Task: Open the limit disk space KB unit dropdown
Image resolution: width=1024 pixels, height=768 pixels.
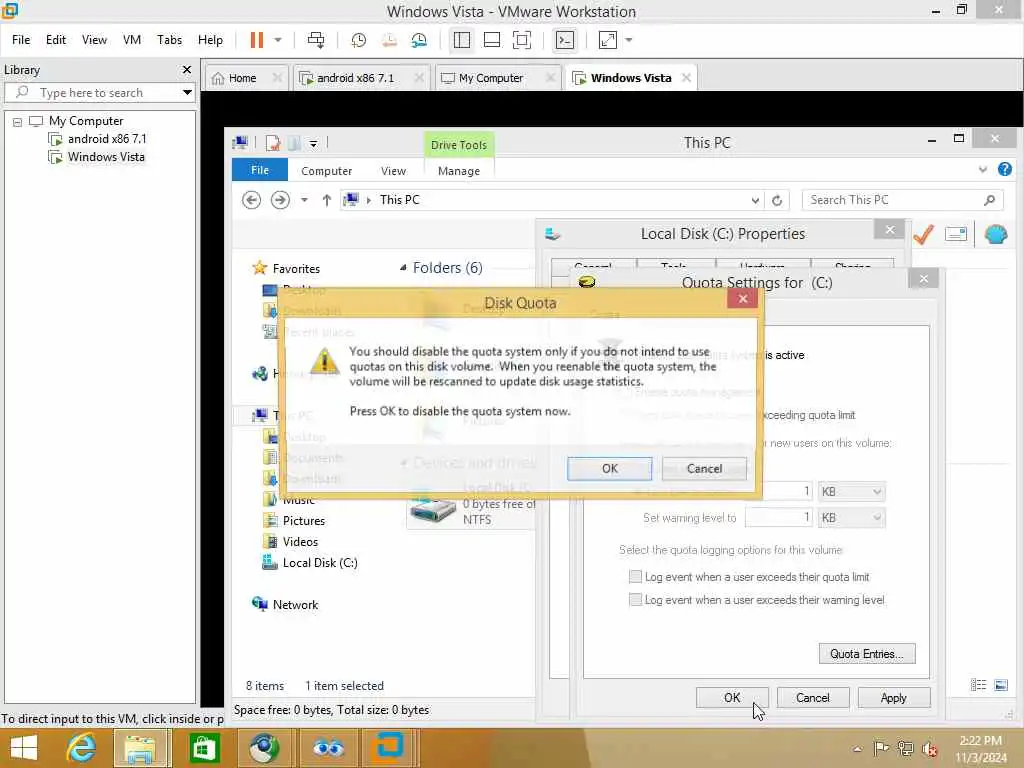Action: [852, 491]
